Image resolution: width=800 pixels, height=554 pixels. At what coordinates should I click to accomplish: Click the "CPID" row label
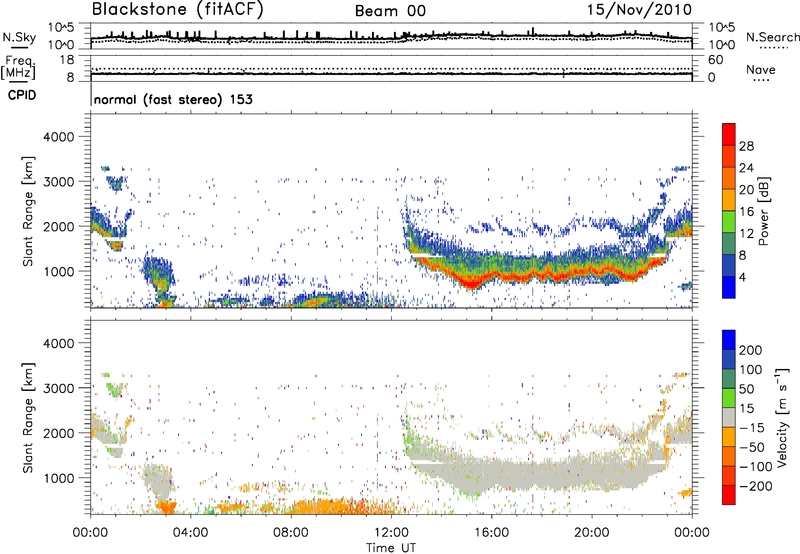22,95
